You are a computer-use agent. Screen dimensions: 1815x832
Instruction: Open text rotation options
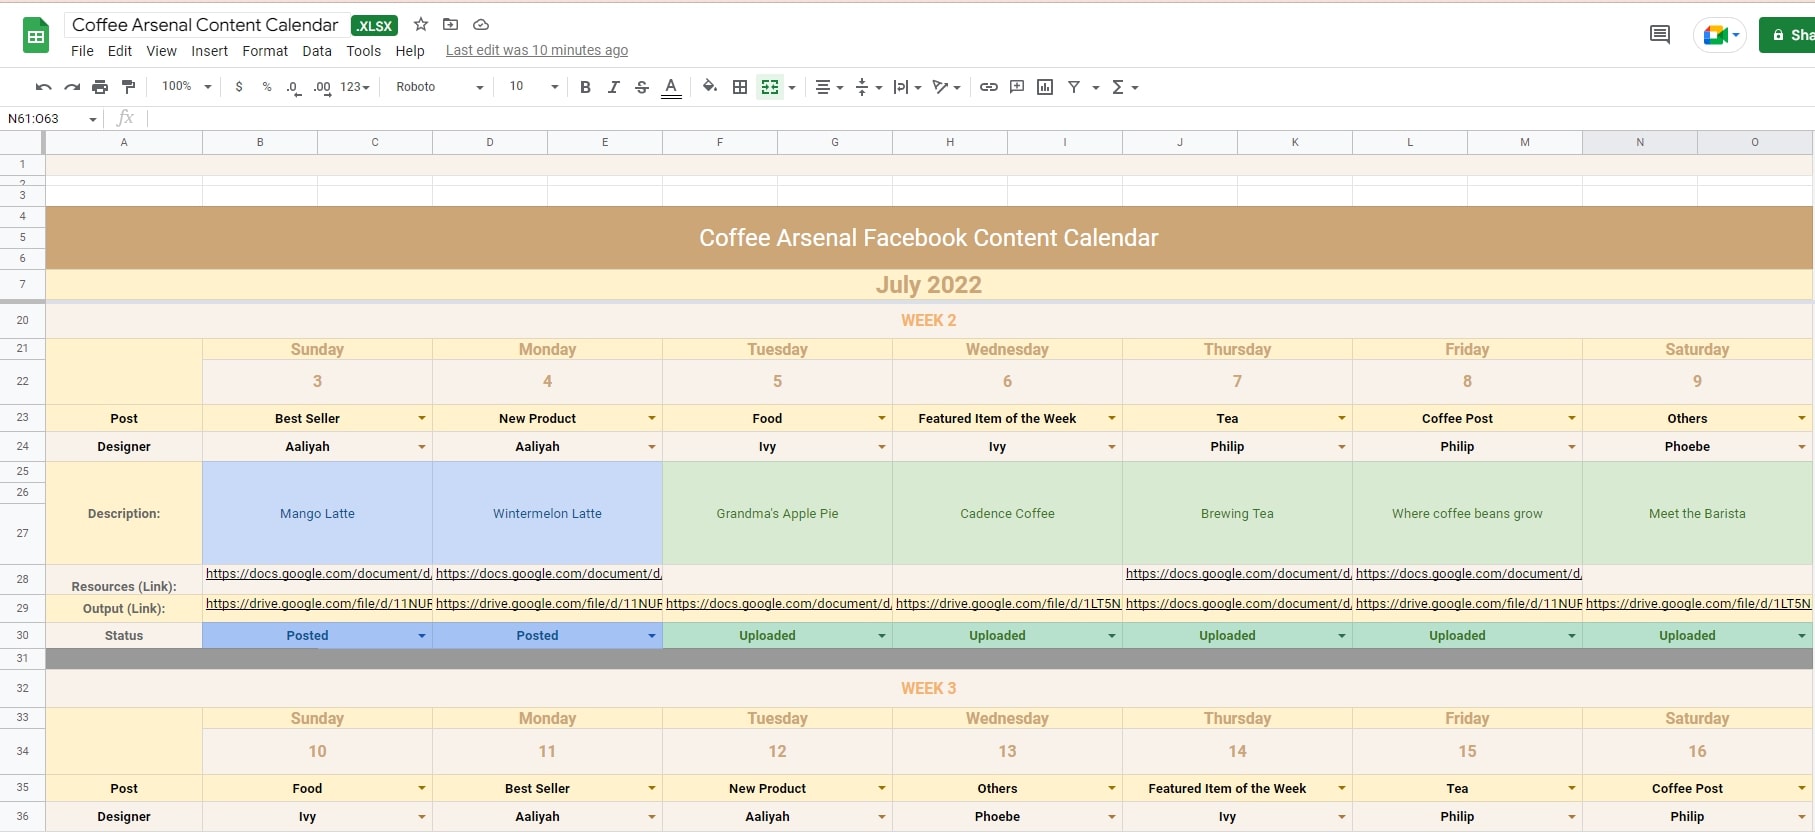click(x=946, y=87)
